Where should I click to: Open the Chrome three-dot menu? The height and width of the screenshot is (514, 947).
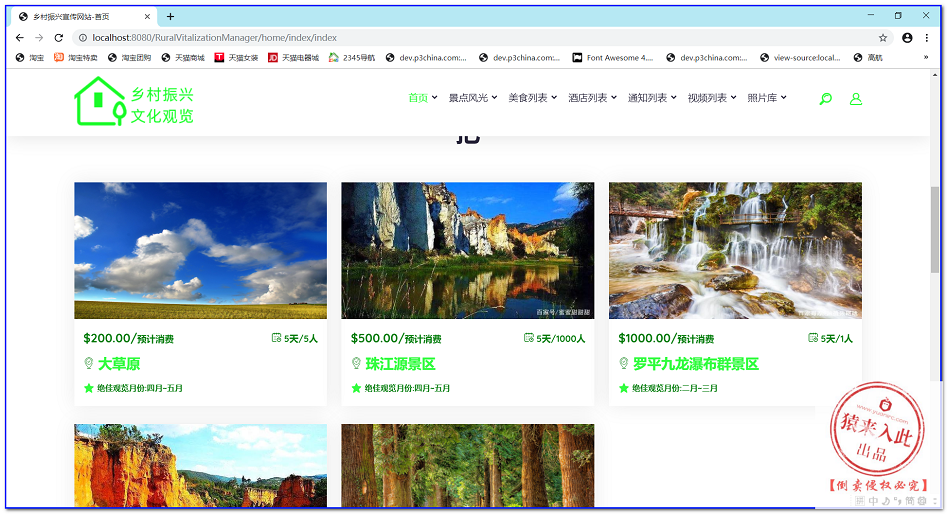[x=927, y=37]
